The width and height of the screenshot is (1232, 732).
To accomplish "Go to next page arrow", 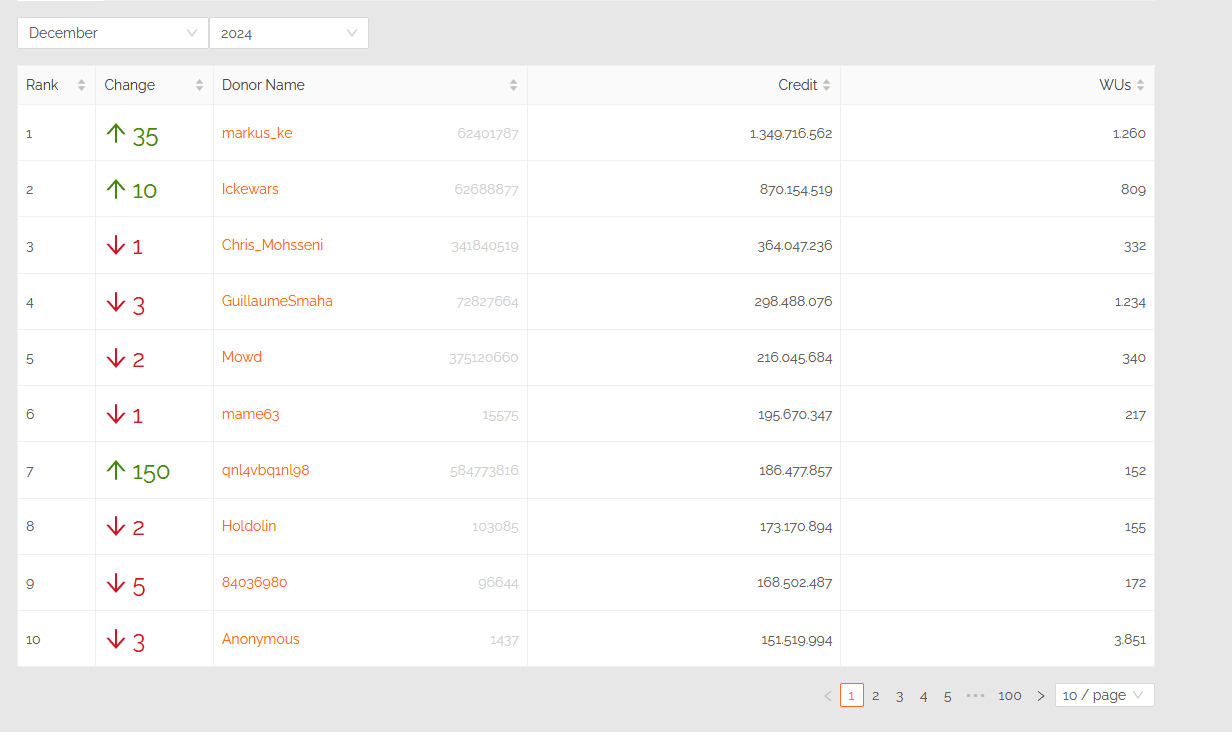I will pyautogui.click(x=1041, y=695).
